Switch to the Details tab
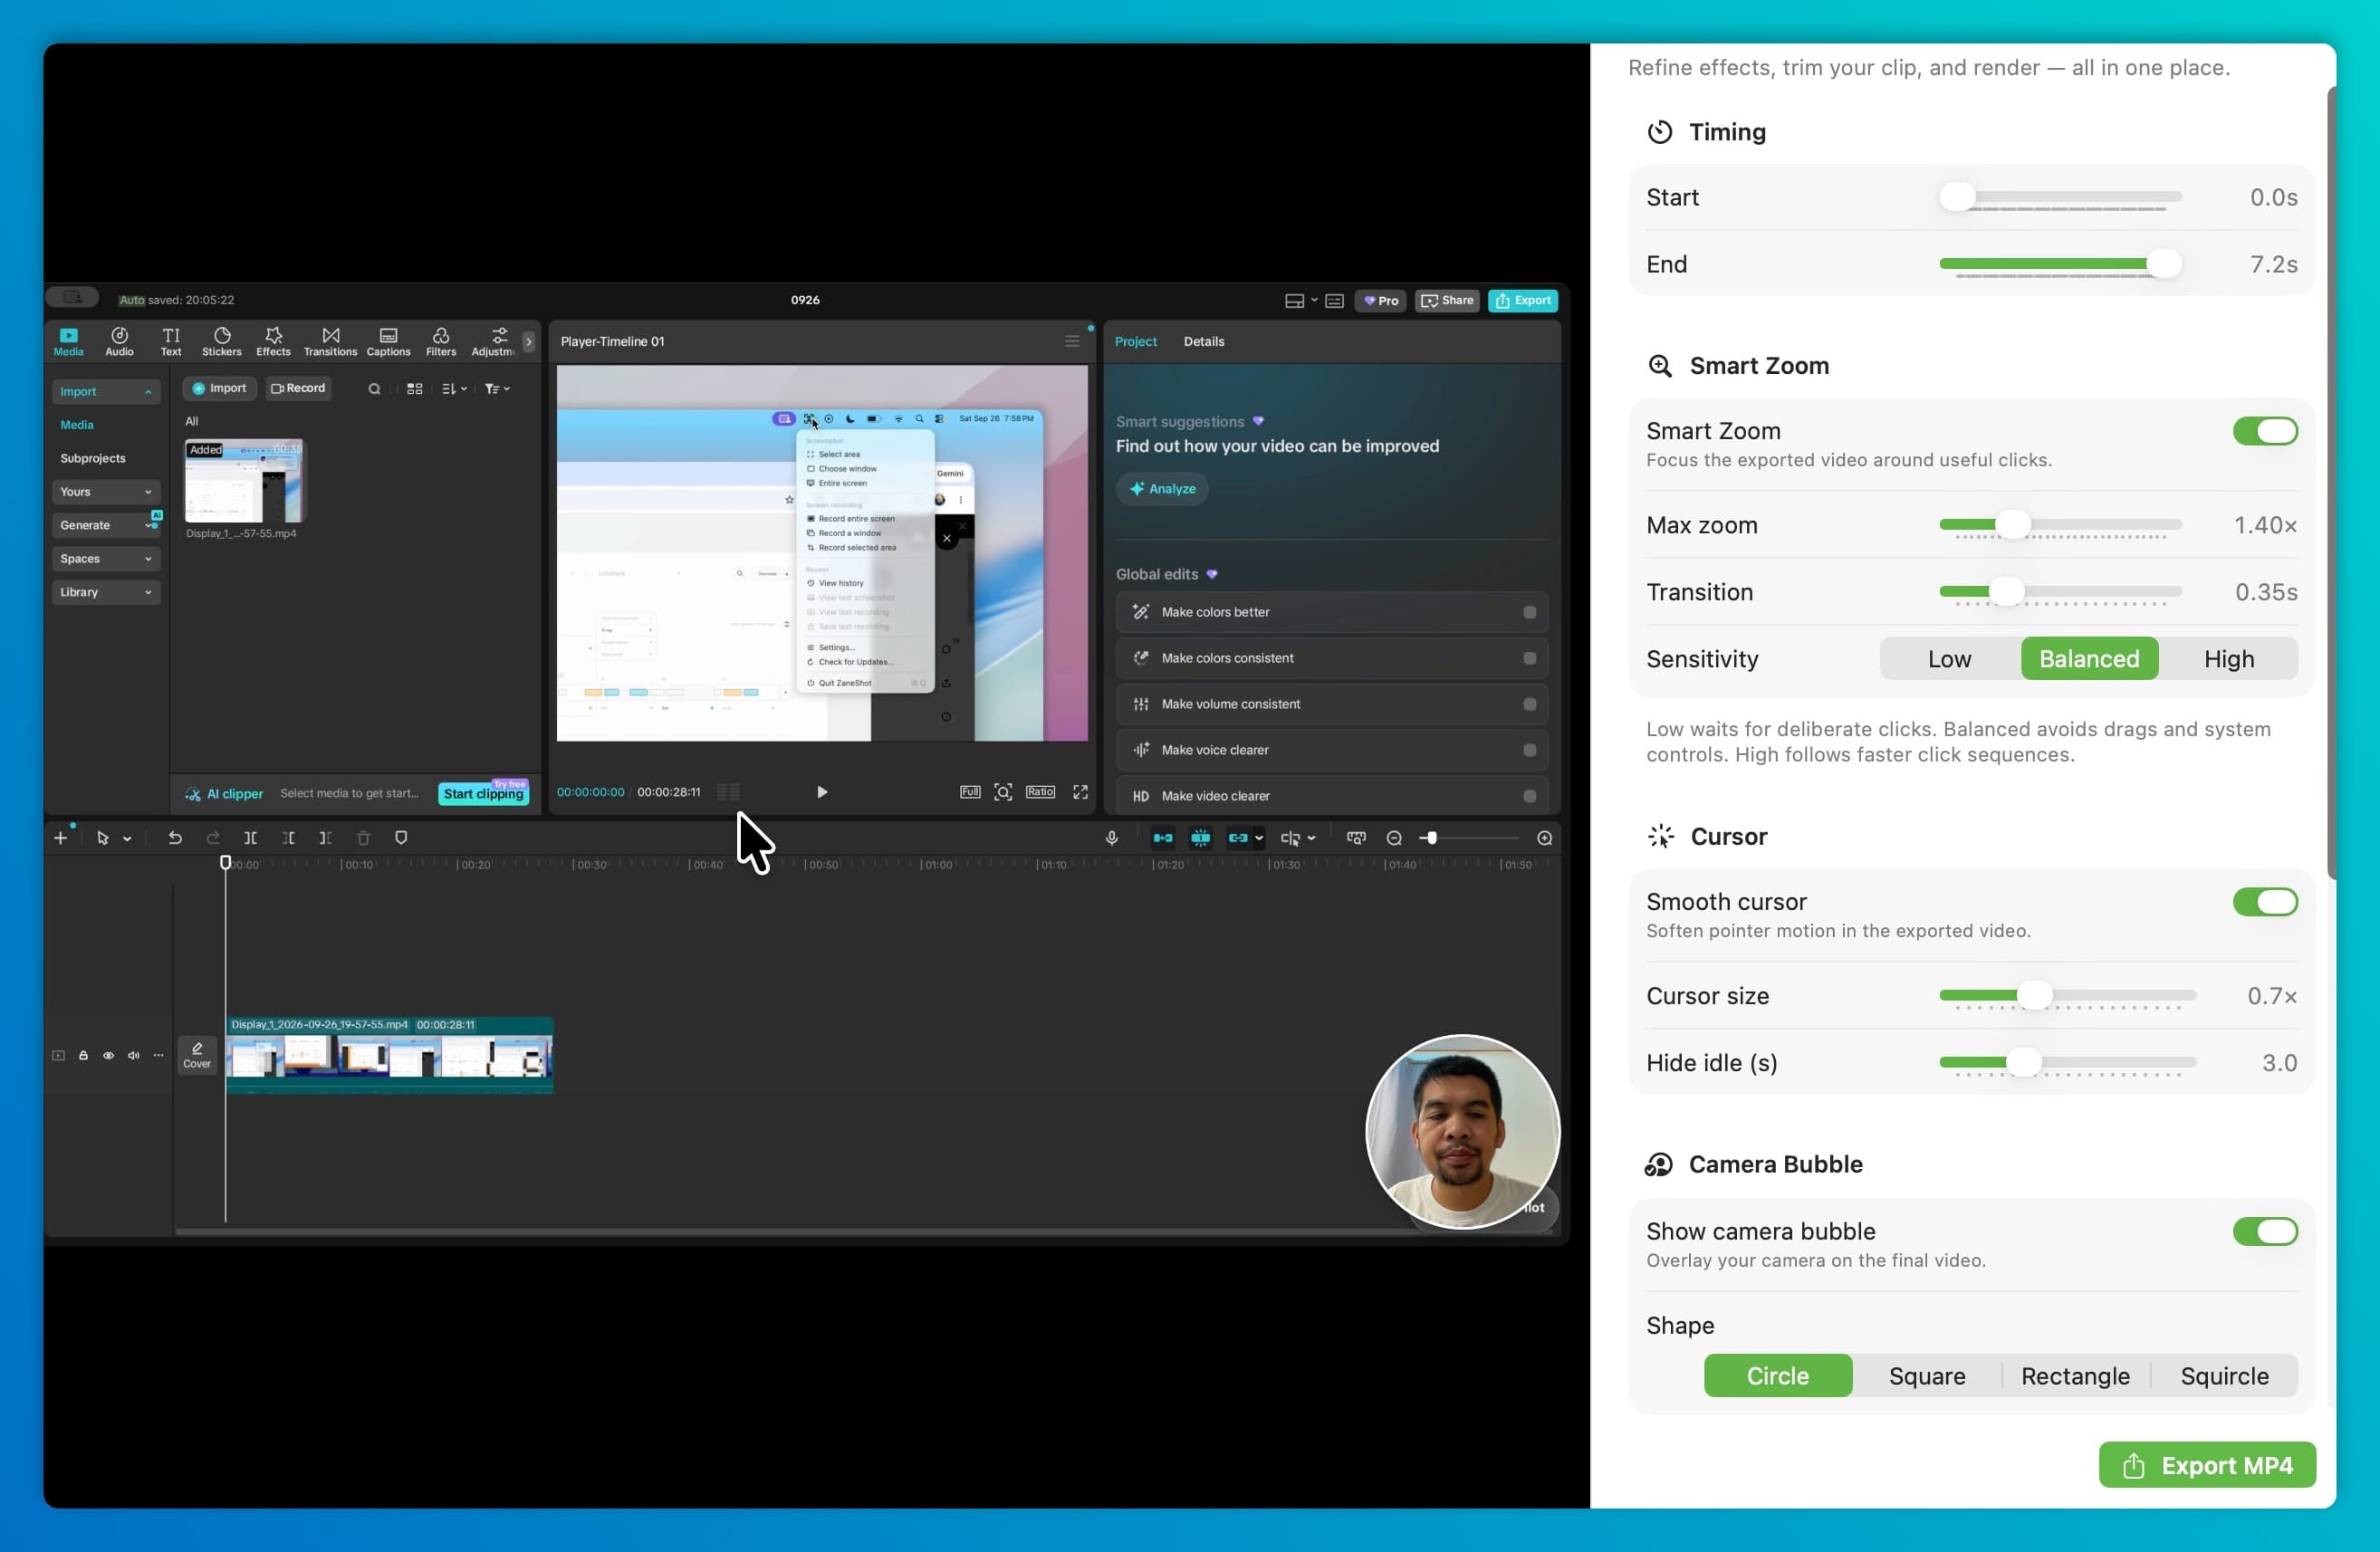 1203,341
